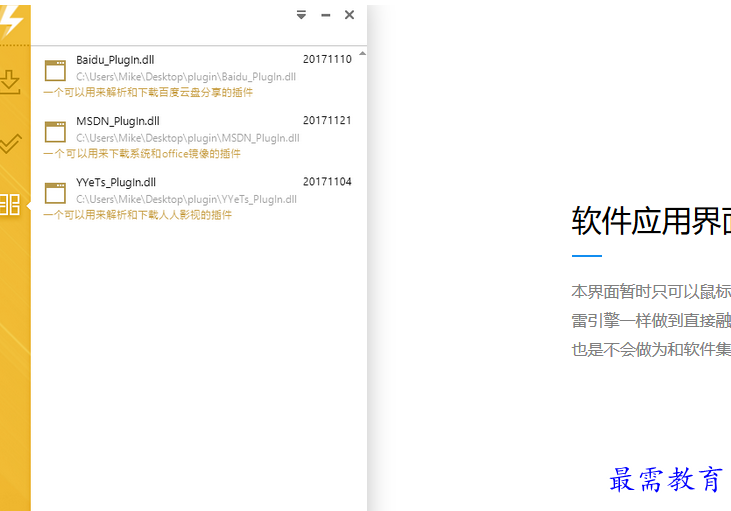Click the Baidu cloud plugin description
Screen dimensions: 731x511
[148, 92]
